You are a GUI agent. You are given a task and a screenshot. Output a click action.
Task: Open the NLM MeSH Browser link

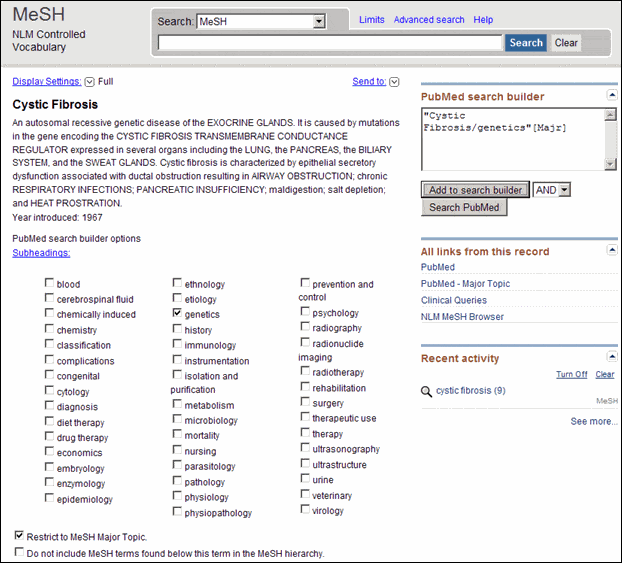[x=462, y=317]
